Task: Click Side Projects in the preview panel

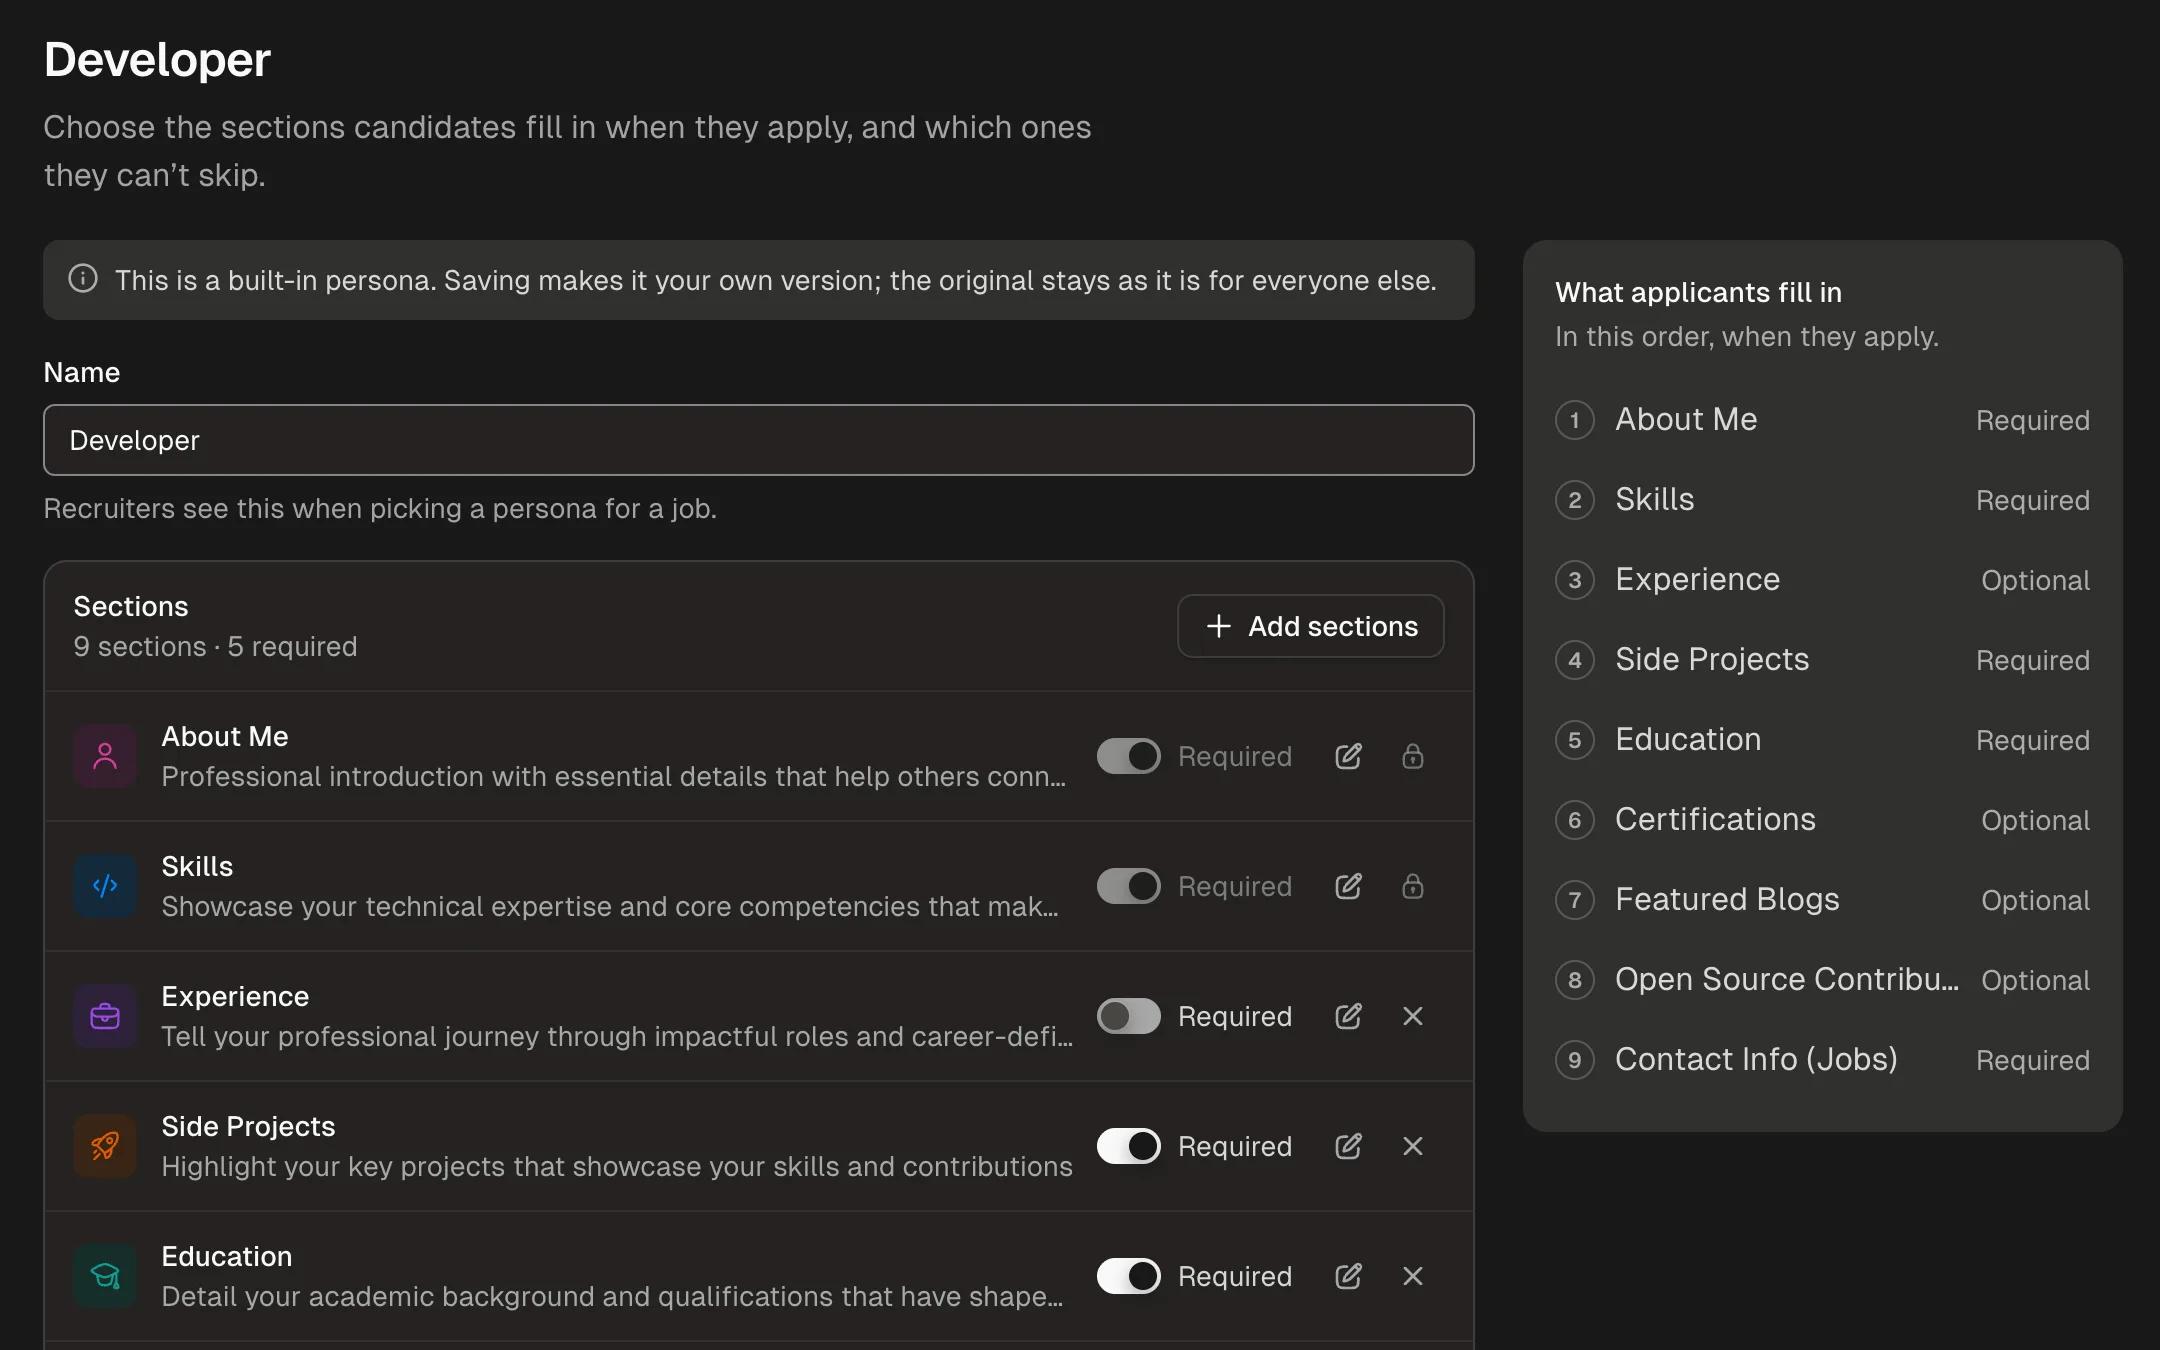Action: [x=1822, y=660]
